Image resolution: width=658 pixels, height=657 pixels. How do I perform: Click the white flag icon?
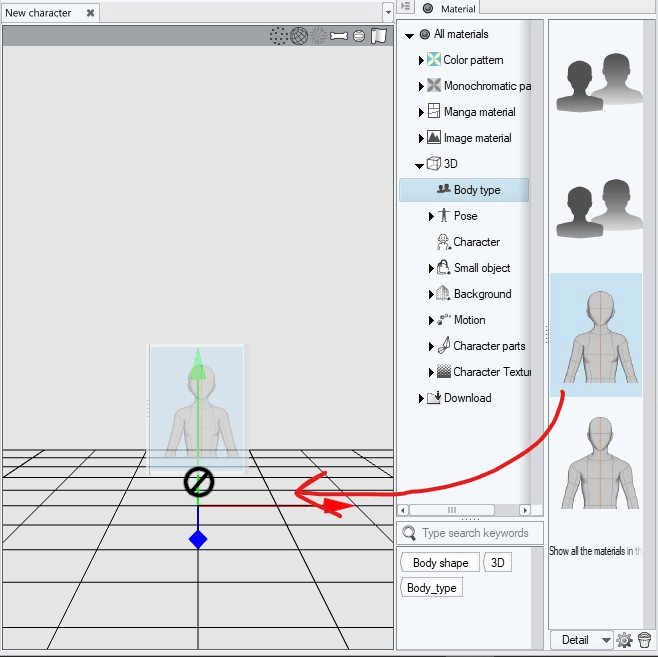[x=379, y=36]
